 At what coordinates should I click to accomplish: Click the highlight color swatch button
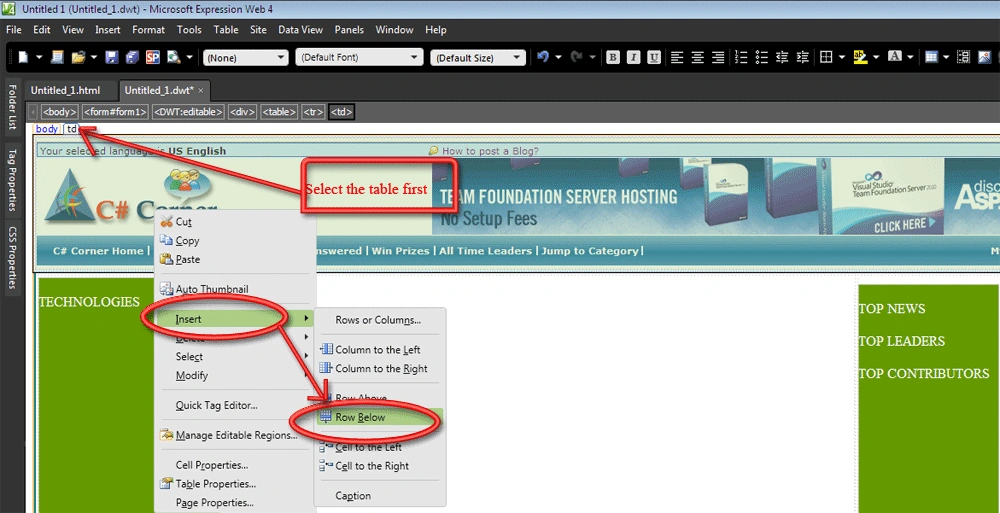pyautogui.click(x=860, y=57)
